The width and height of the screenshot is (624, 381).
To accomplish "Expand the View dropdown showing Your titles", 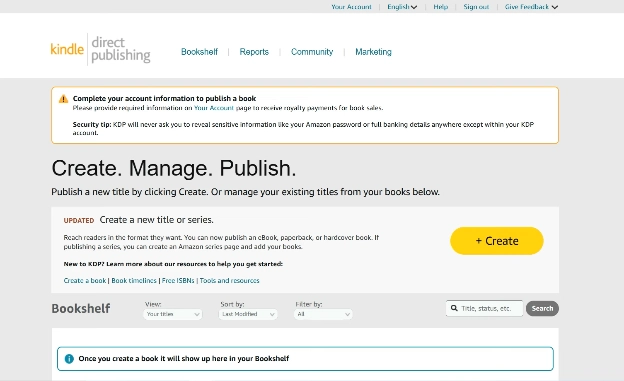I will tap(172, 314).
